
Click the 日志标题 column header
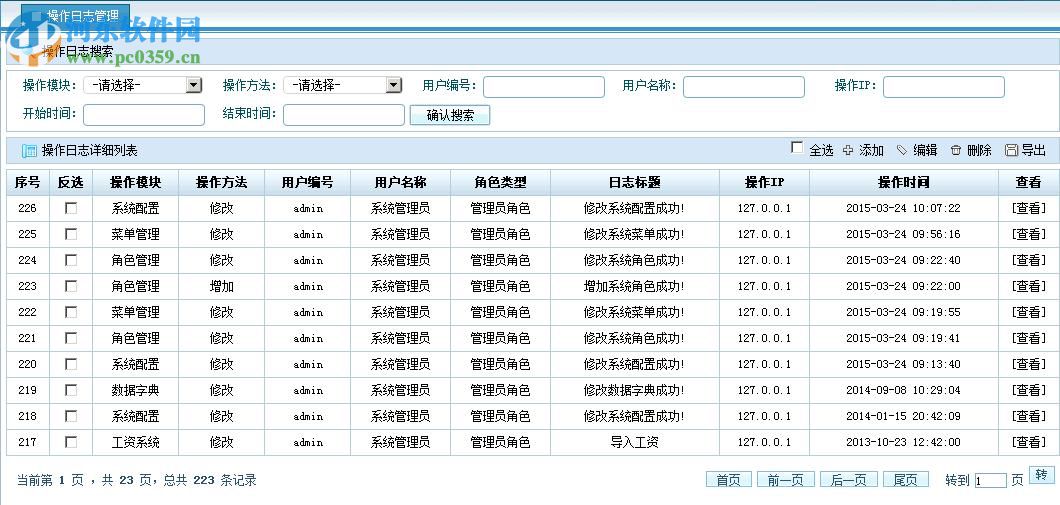634,183
